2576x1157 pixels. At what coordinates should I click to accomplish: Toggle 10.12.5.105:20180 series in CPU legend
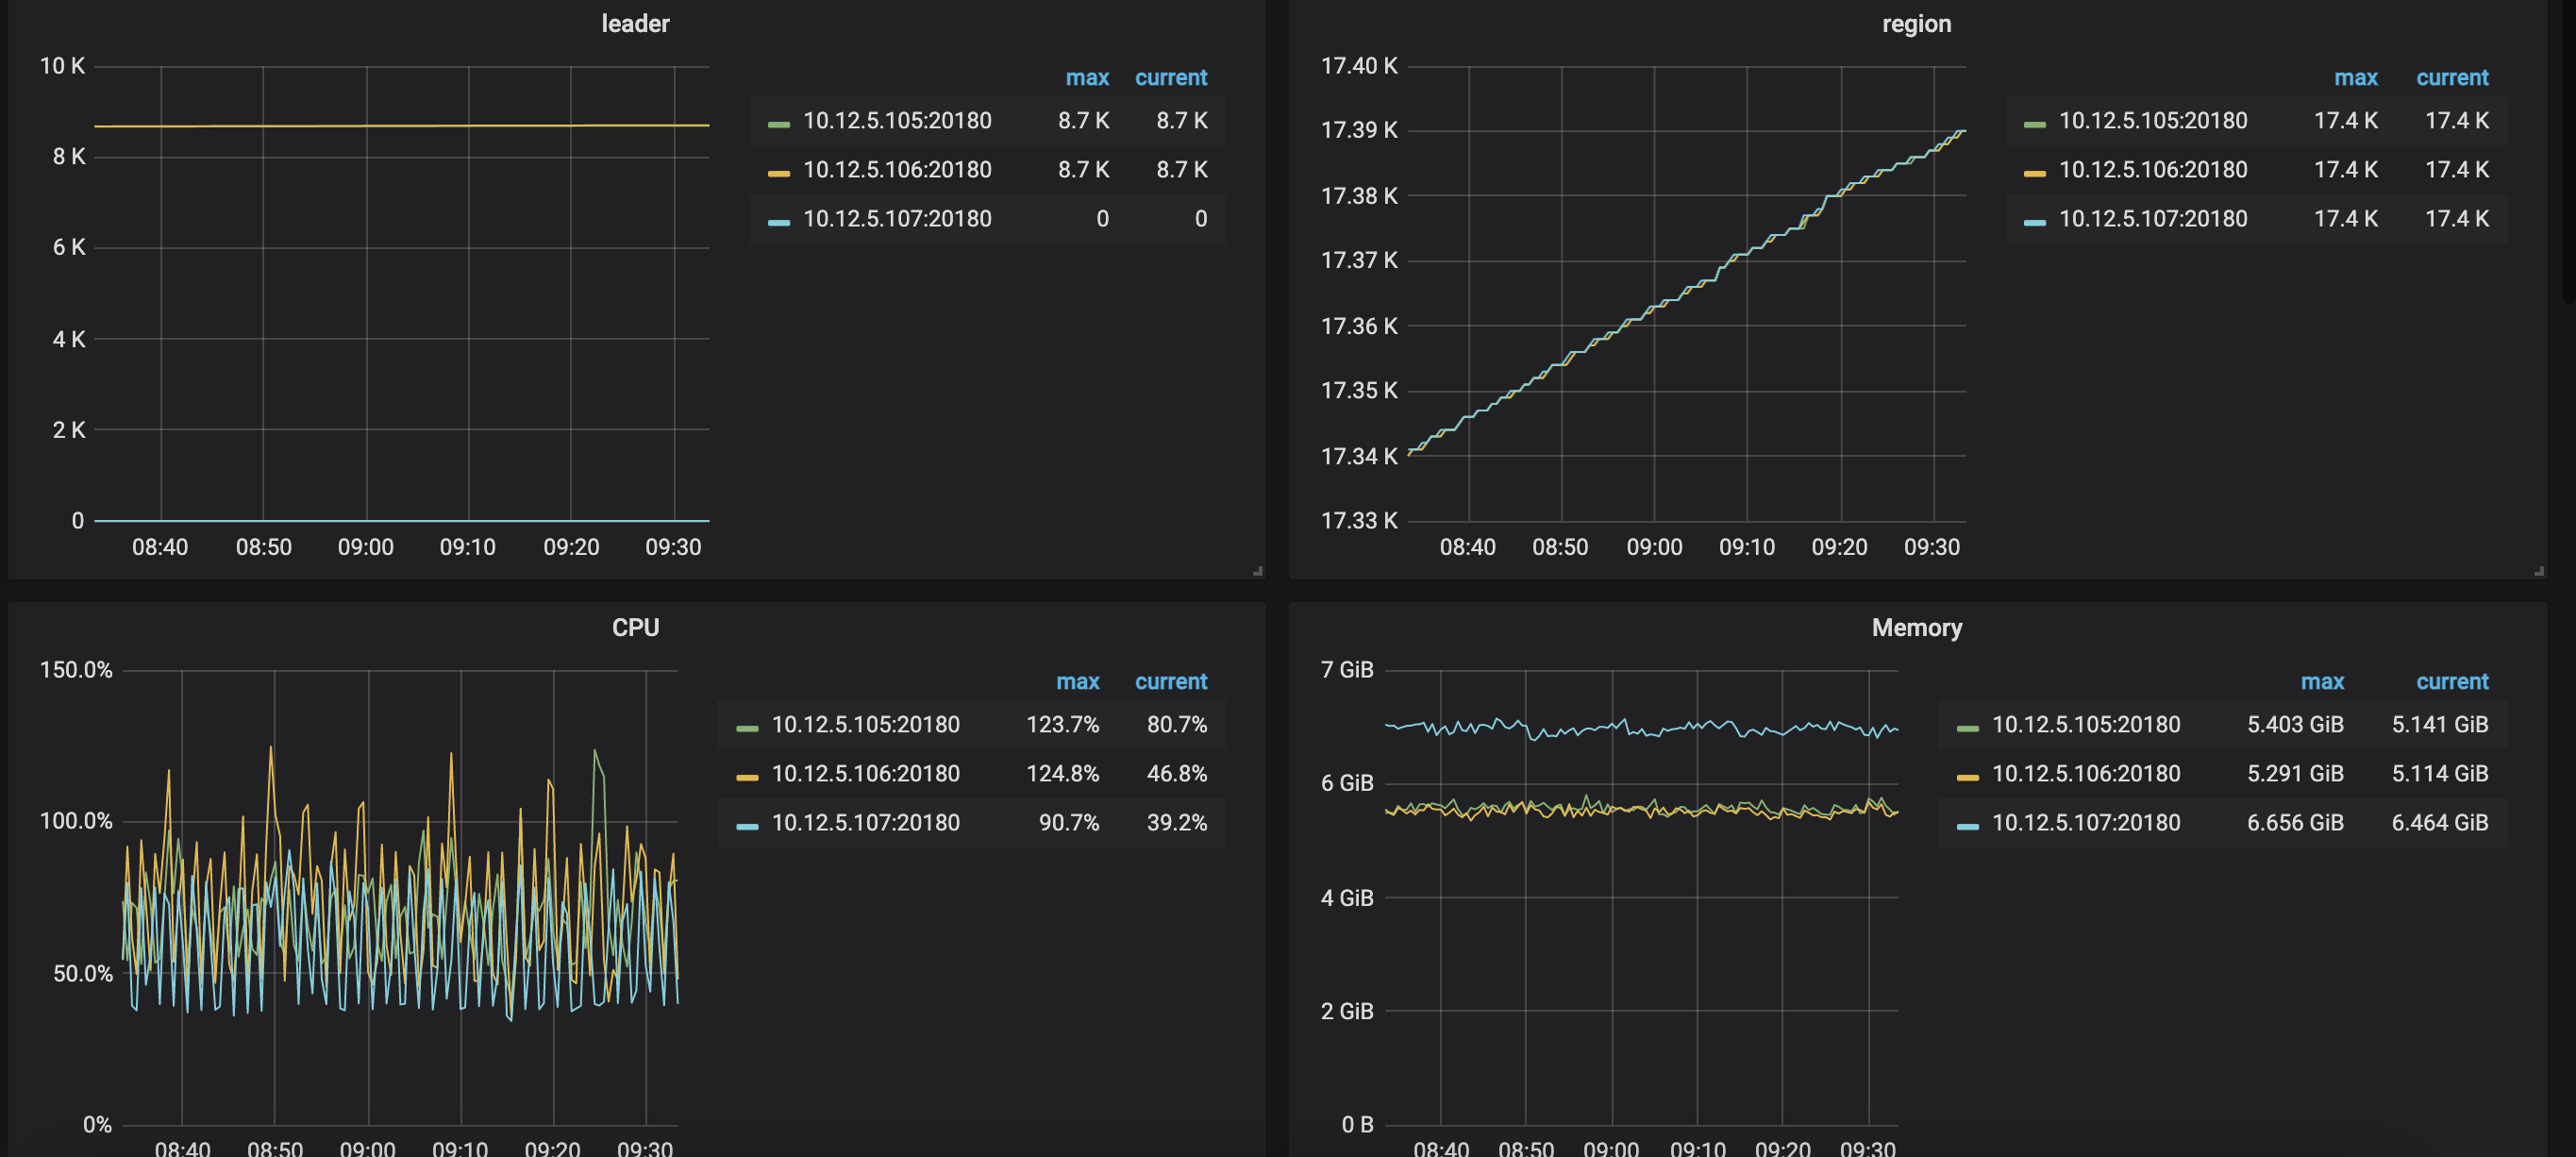(x=865, y=725)
